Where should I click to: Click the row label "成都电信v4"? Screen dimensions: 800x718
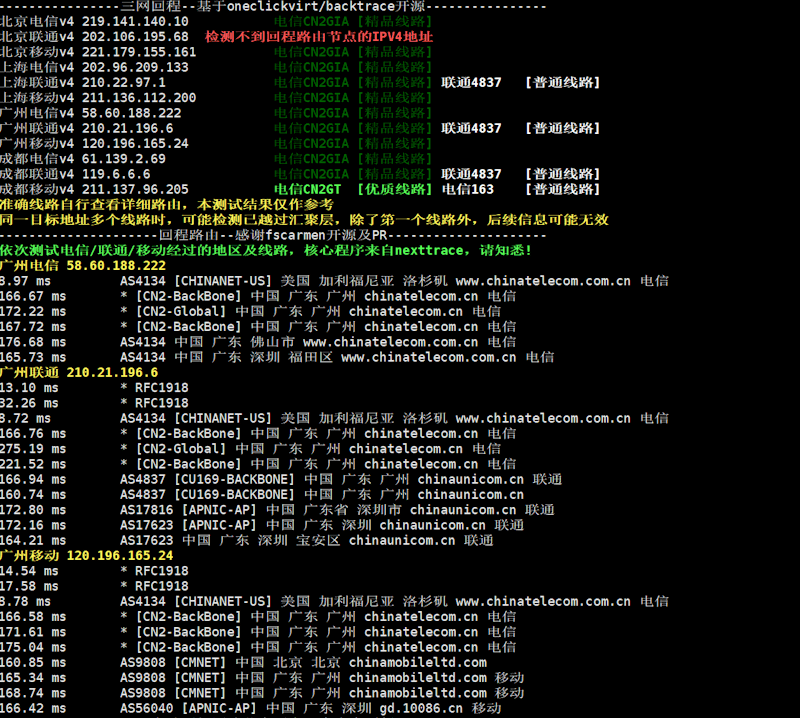(37, 159)
